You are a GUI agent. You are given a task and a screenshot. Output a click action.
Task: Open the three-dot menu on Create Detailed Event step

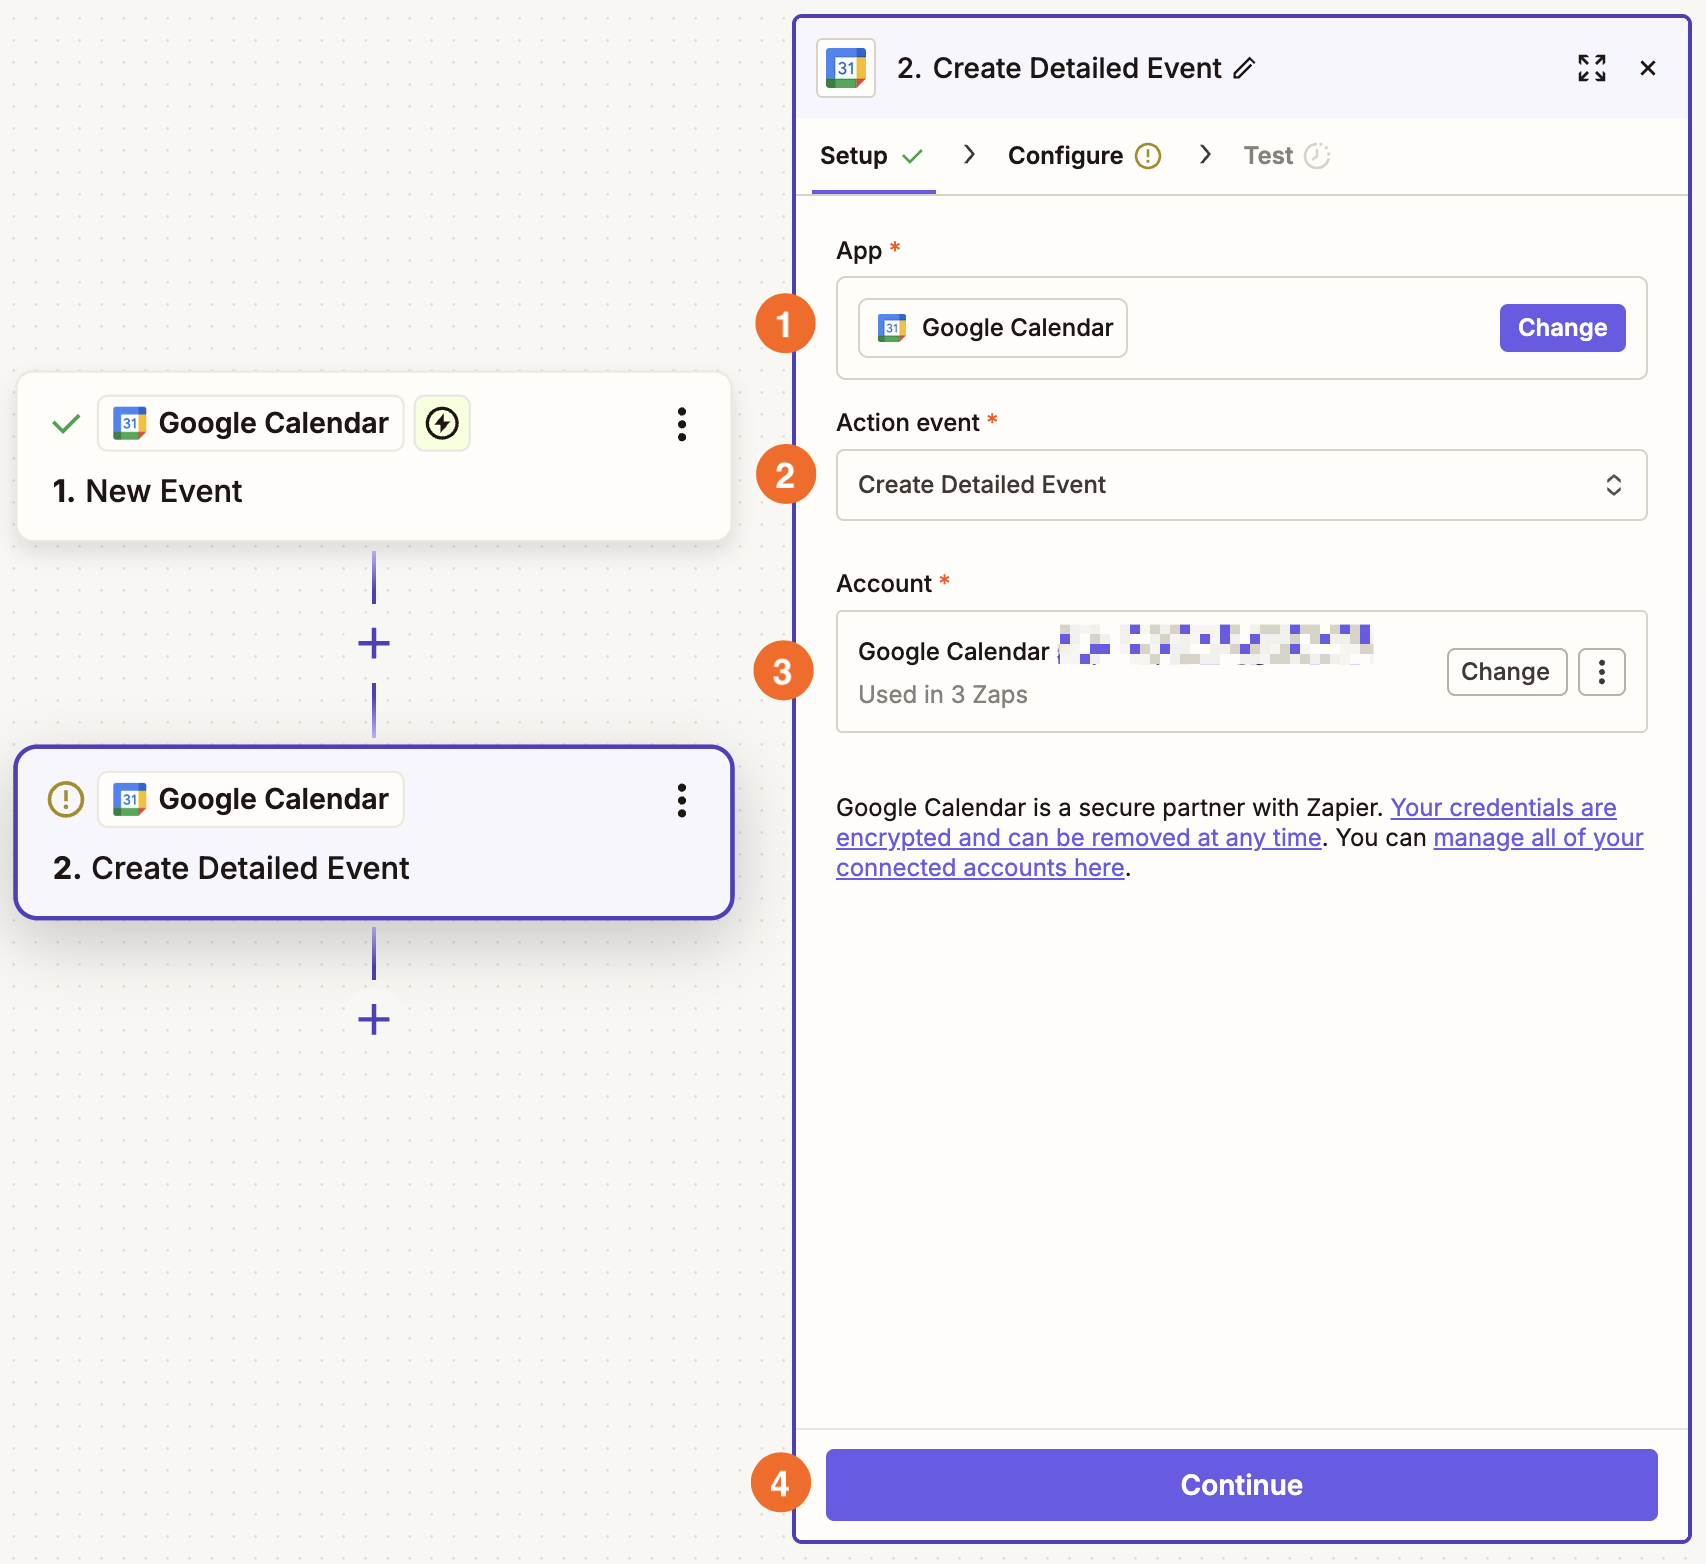pos(681,800)
